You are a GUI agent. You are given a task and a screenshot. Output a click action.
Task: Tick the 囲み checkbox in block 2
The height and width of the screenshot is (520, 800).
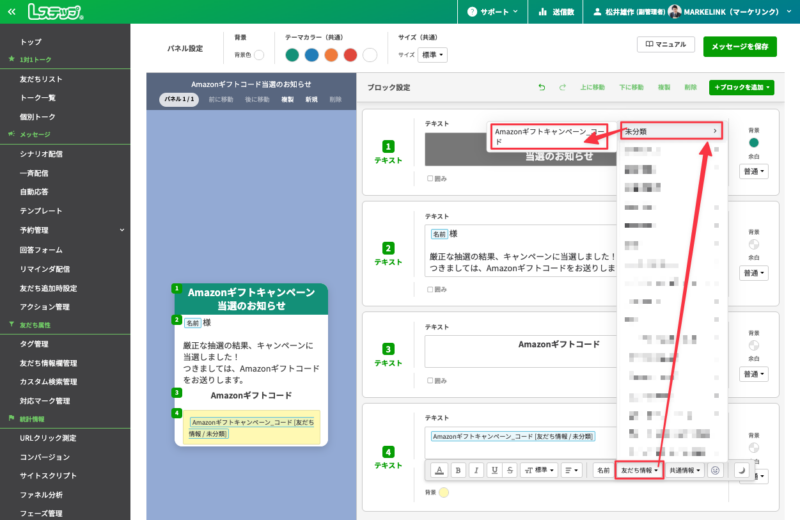coord(430,289)
